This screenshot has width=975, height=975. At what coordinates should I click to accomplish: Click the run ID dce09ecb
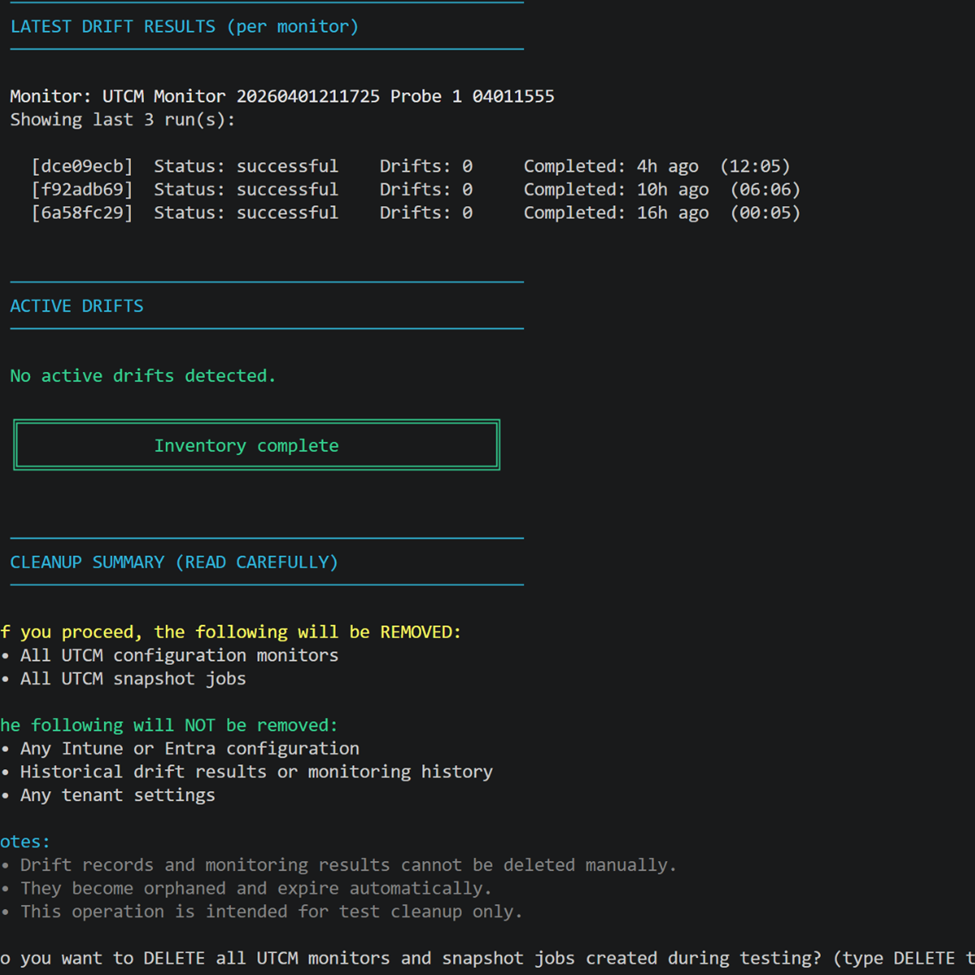coord(82,167)
